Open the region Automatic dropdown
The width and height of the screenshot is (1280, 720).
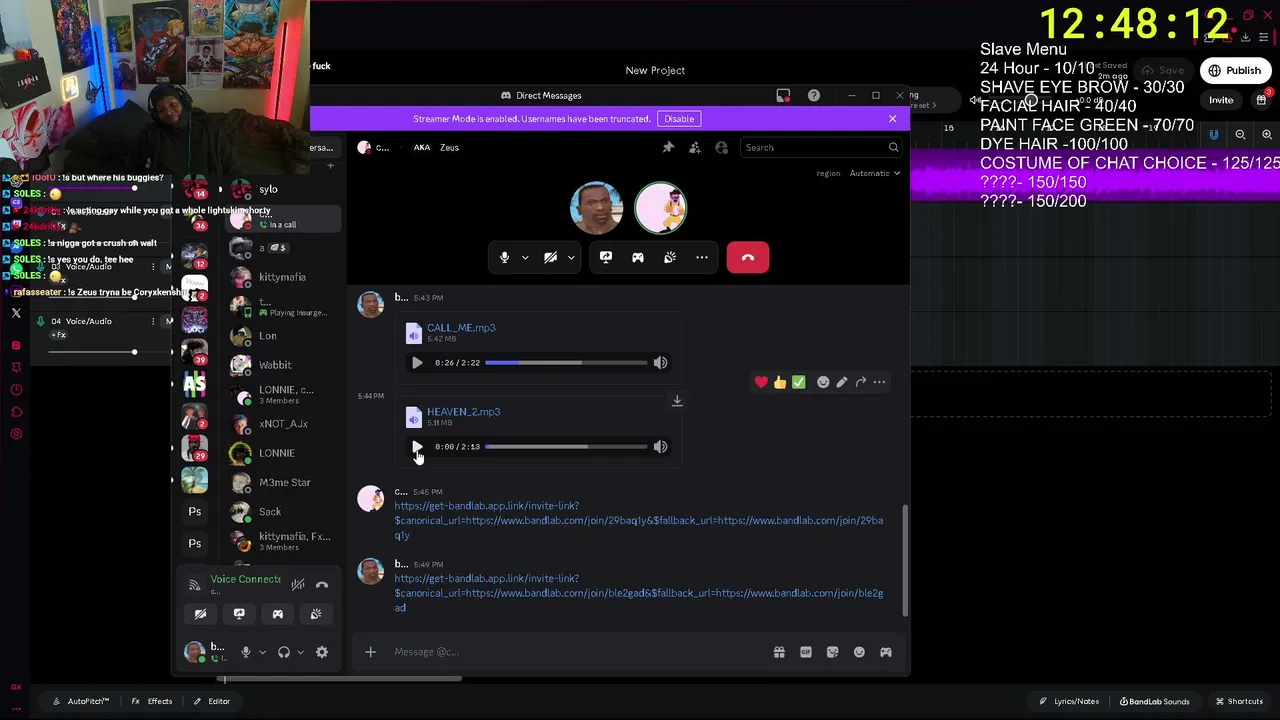[875, 173]
